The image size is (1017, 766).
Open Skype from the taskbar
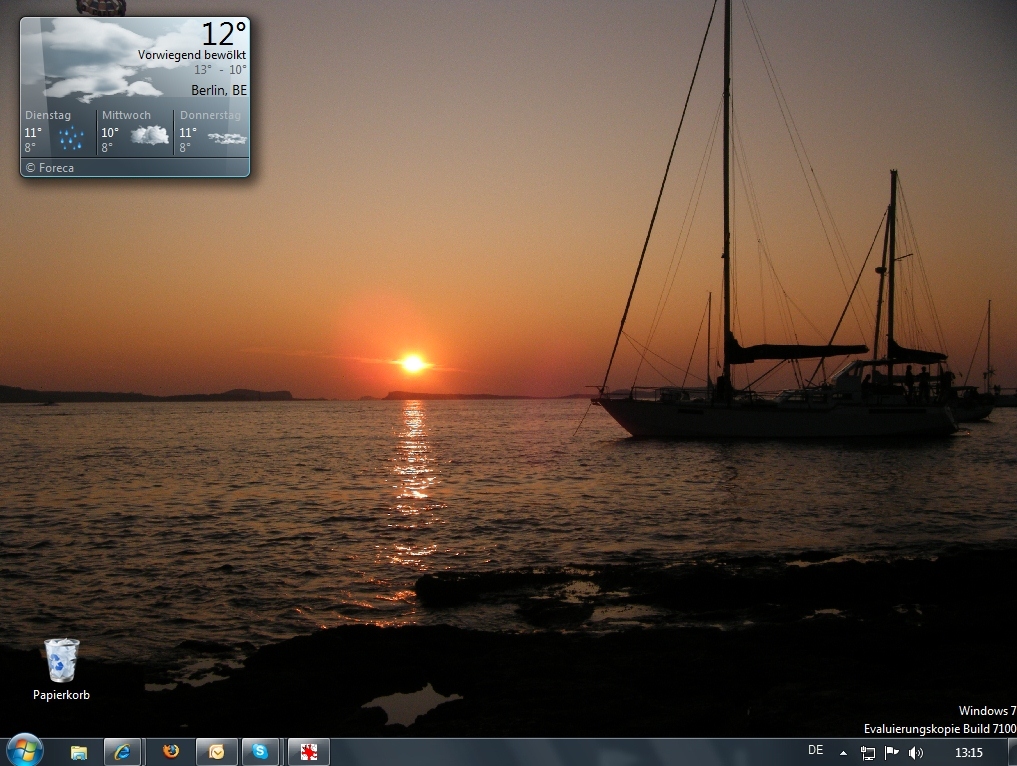point(261,751)
